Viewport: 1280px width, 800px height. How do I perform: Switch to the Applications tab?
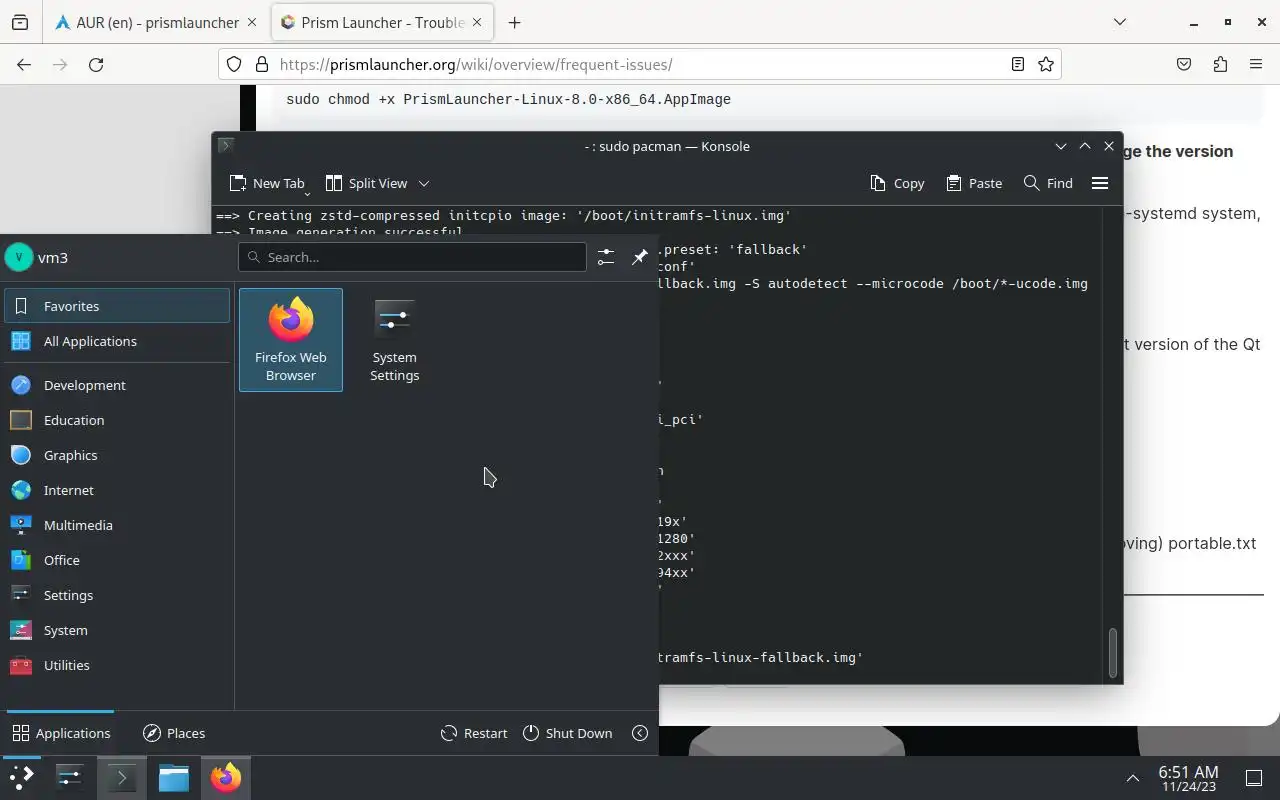(x=61, y=733)
